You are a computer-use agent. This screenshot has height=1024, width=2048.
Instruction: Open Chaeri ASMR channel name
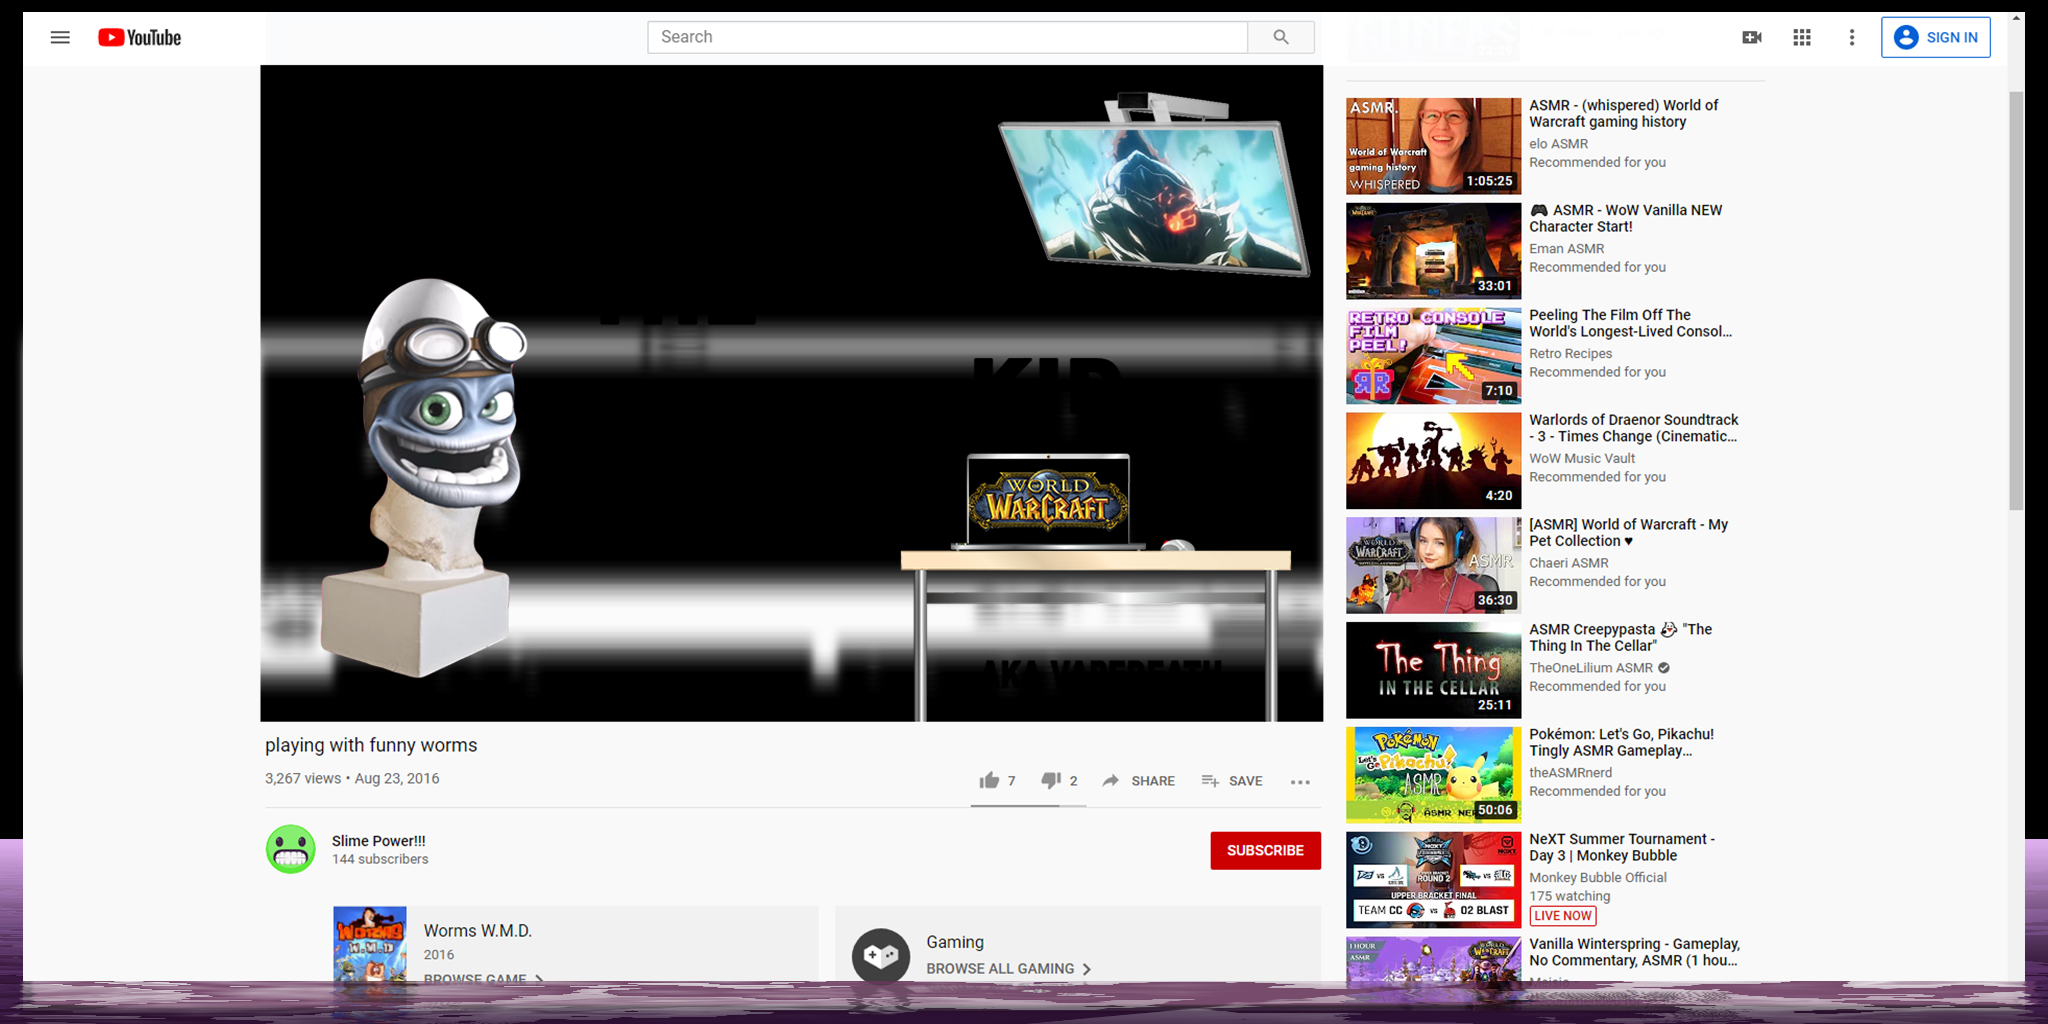(x=1568, y=564)
